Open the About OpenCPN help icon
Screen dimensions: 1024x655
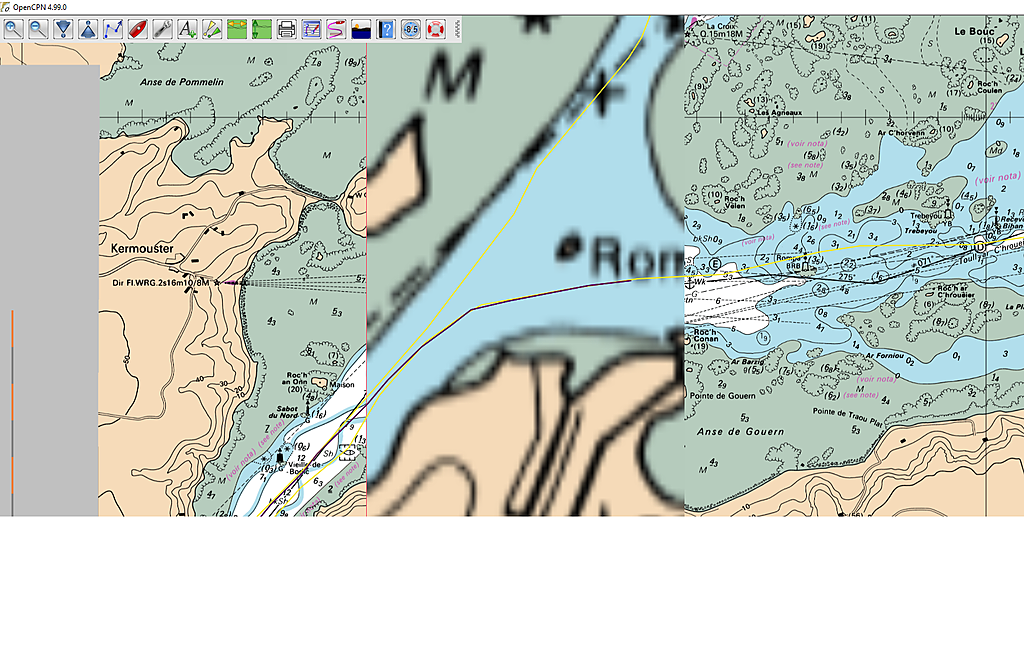[386, 29]
